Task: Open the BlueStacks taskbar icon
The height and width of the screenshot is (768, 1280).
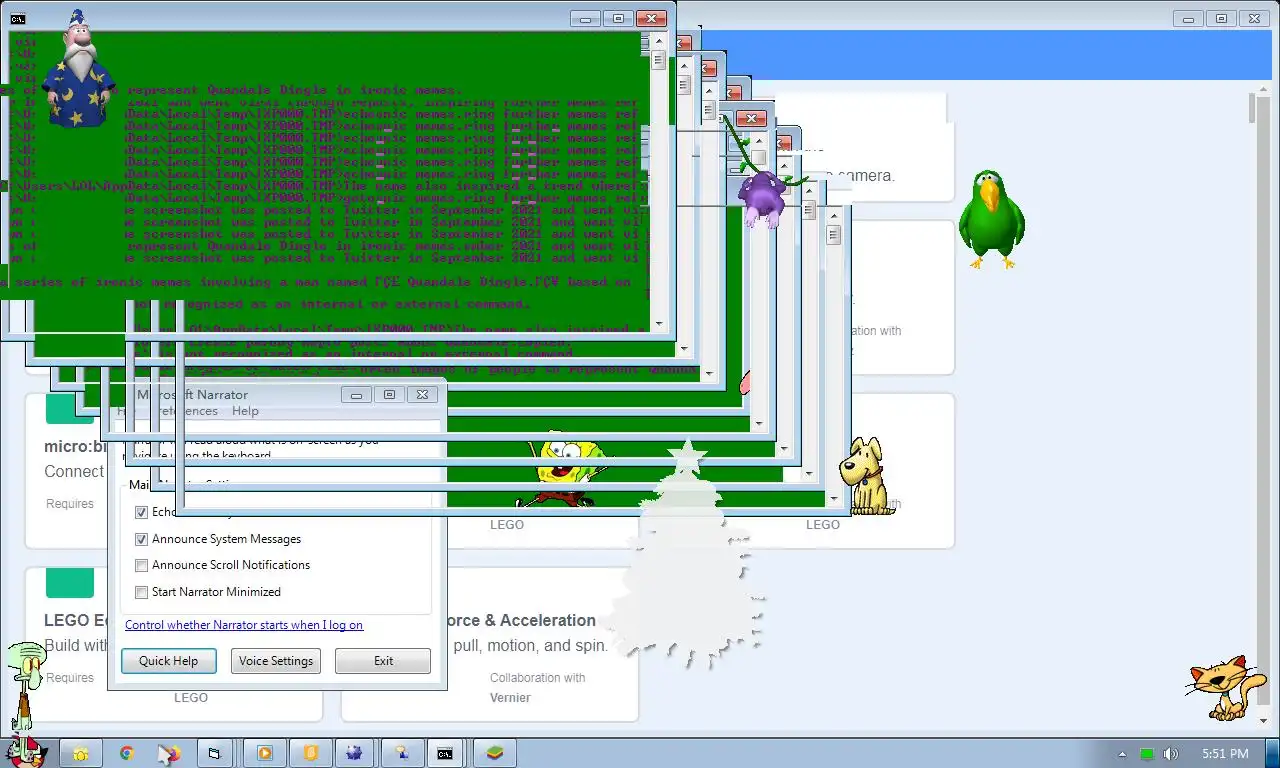Action: (x=494, y=753)
